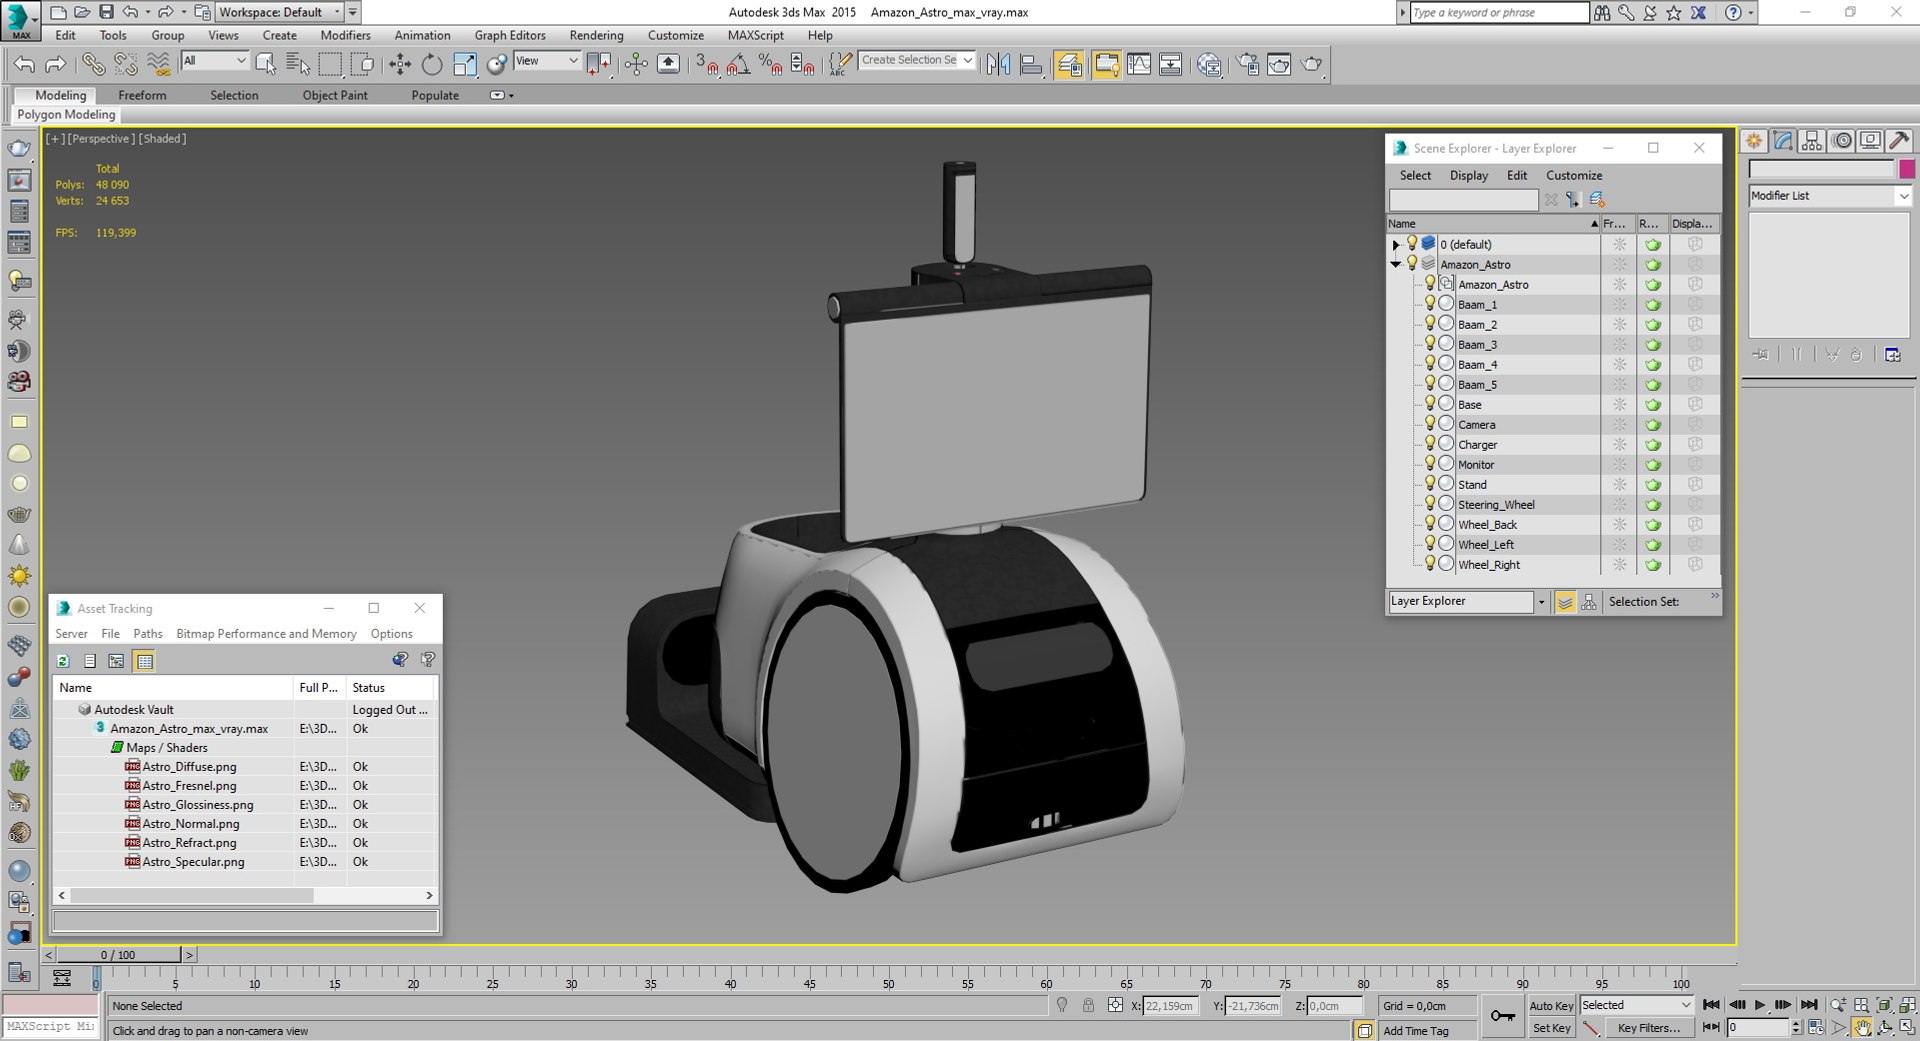Viewport: 1920px width, 1041px height.
Task: Open the Material Editor icon
Action: tap(1209, 65)
